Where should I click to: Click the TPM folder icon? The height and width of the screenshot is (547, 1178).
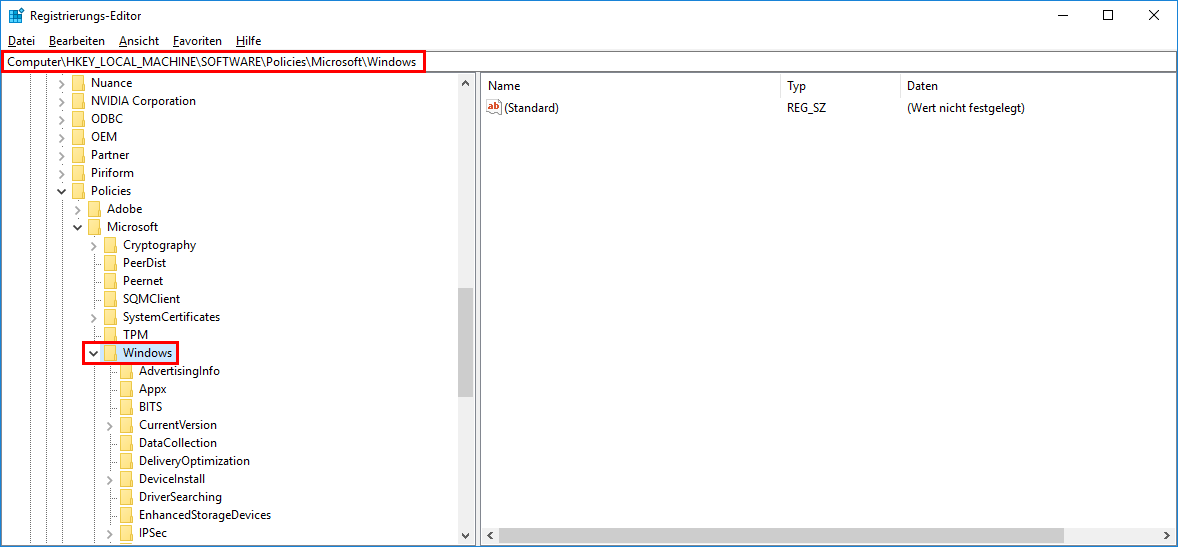[110, 335]
